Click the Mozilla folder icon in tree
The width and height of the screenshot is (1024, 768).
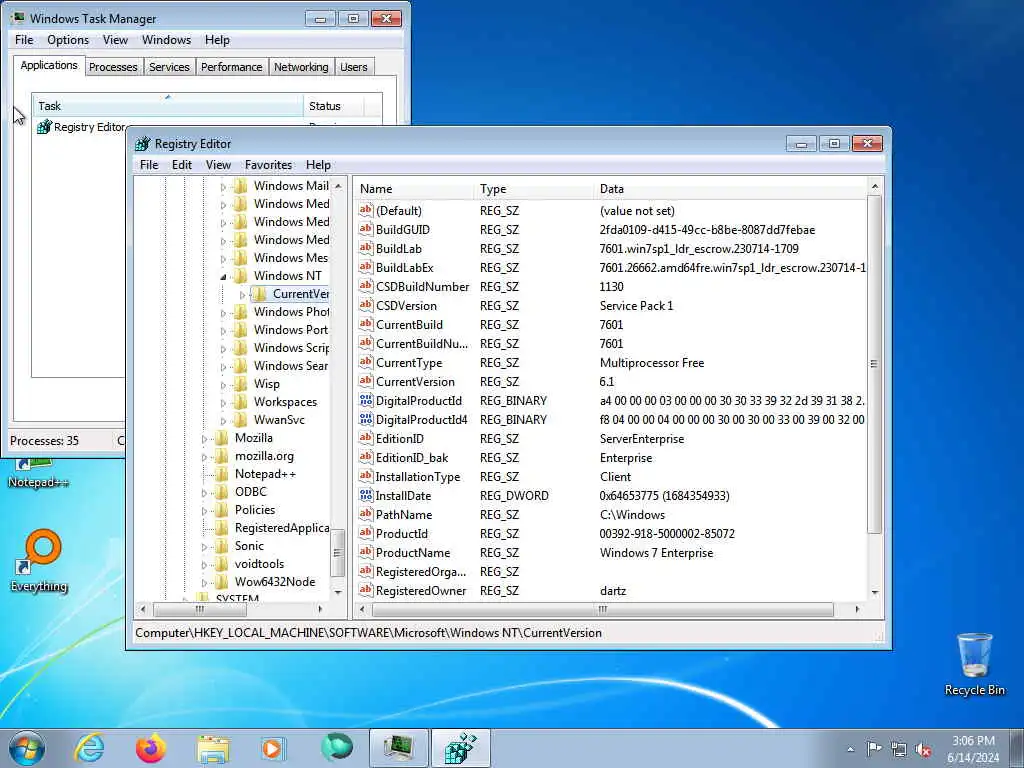(x=222, y=438)
